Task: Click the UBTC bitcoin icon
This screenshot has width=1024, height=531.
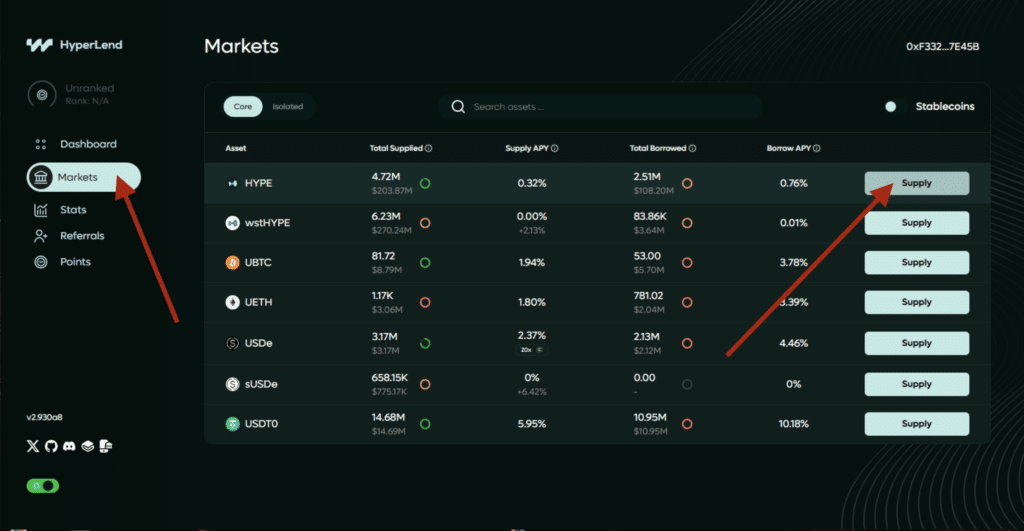Action: 232,263
